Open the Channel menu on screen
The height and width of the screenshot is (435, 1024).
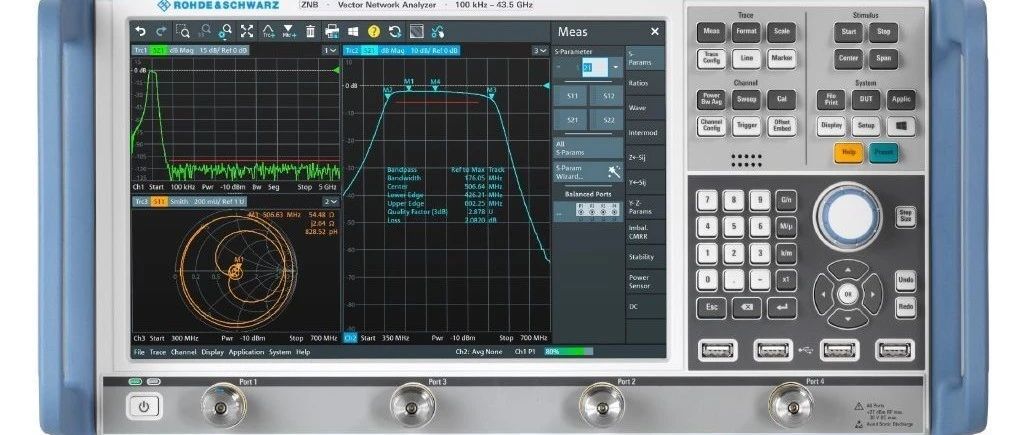click(x=184, y=352)
